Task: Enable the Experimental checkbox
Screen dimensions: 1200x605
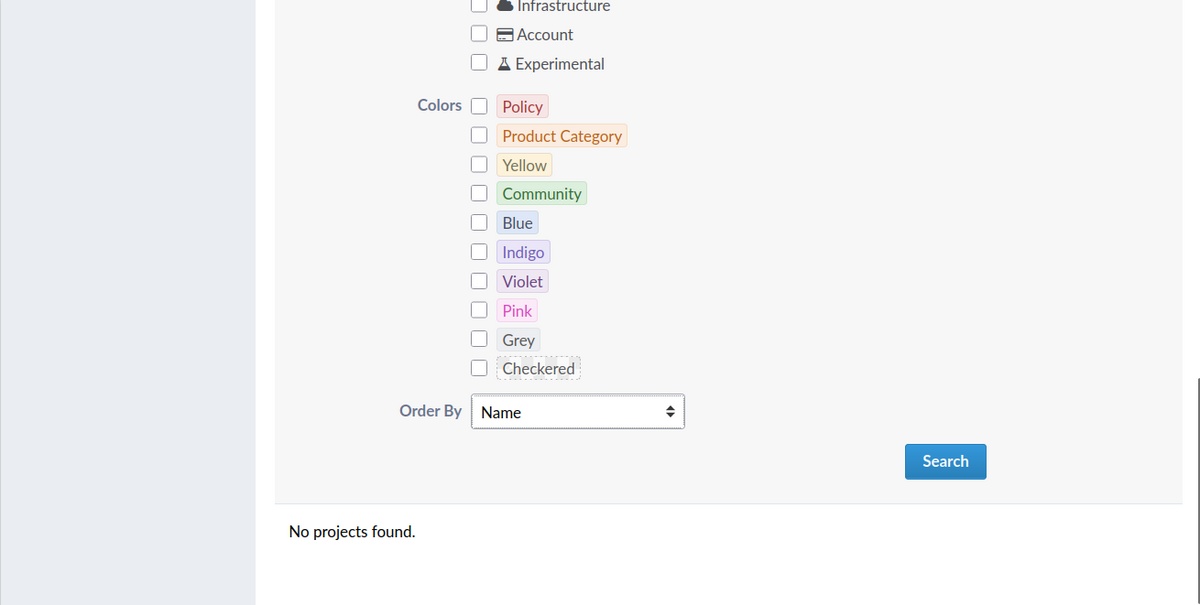Action: pos(480,64)
